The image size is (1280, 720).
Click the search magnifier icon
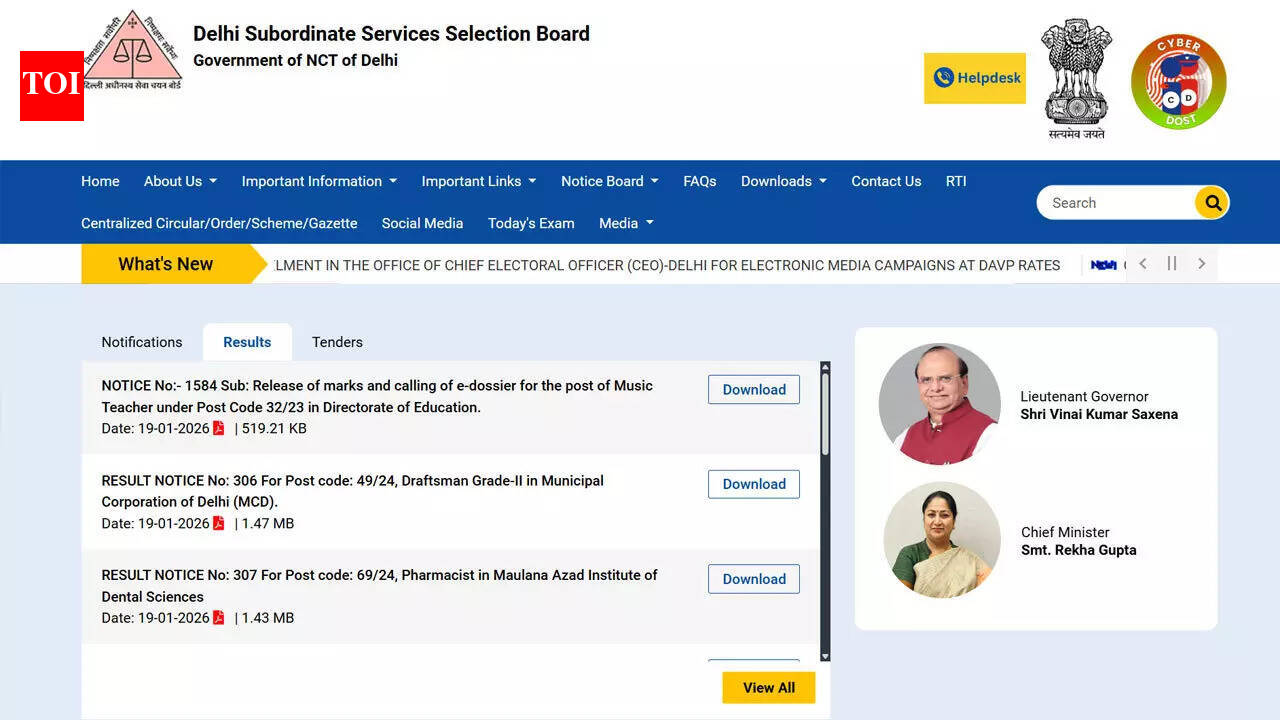pos(1211,202)
